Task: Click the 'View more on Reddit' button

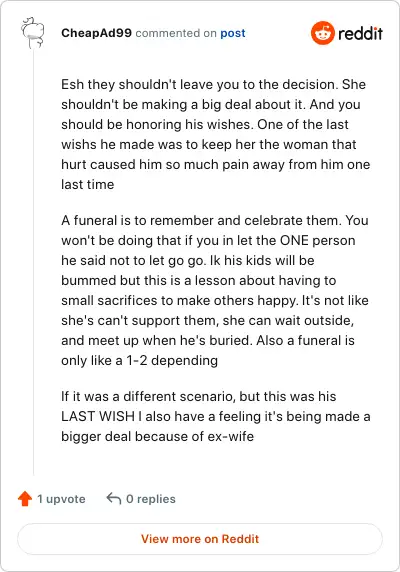Action: point(200,539)
